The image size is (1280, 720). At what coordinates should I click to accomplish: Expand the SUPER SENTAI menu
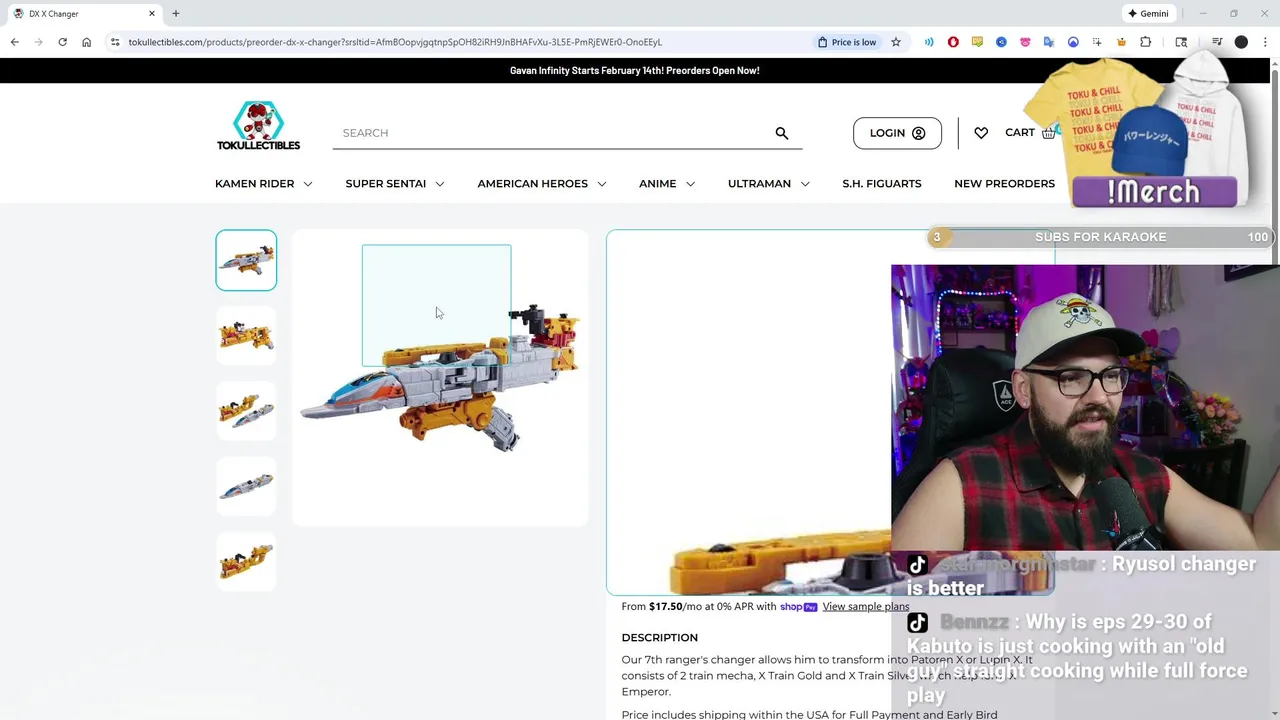pyautogui.click(x=395, y=184)
